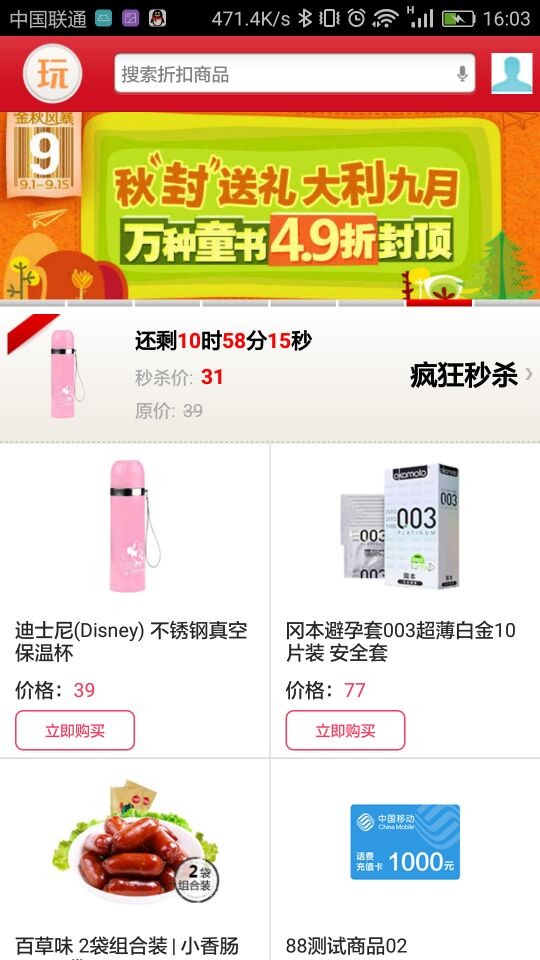Tap the Bluetooth status icon

(x=304, y=18)
